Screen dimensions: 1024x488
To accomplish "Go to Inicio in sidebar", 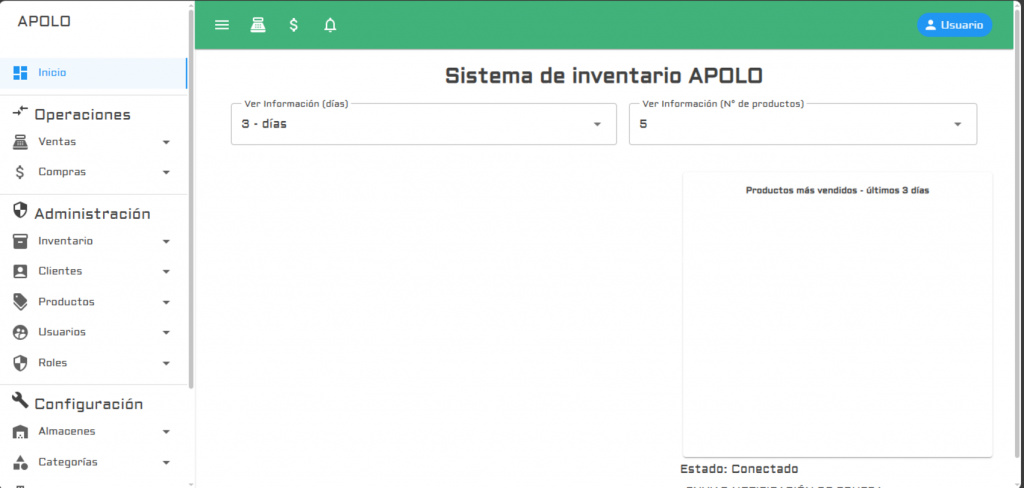I will pos(52,72).
